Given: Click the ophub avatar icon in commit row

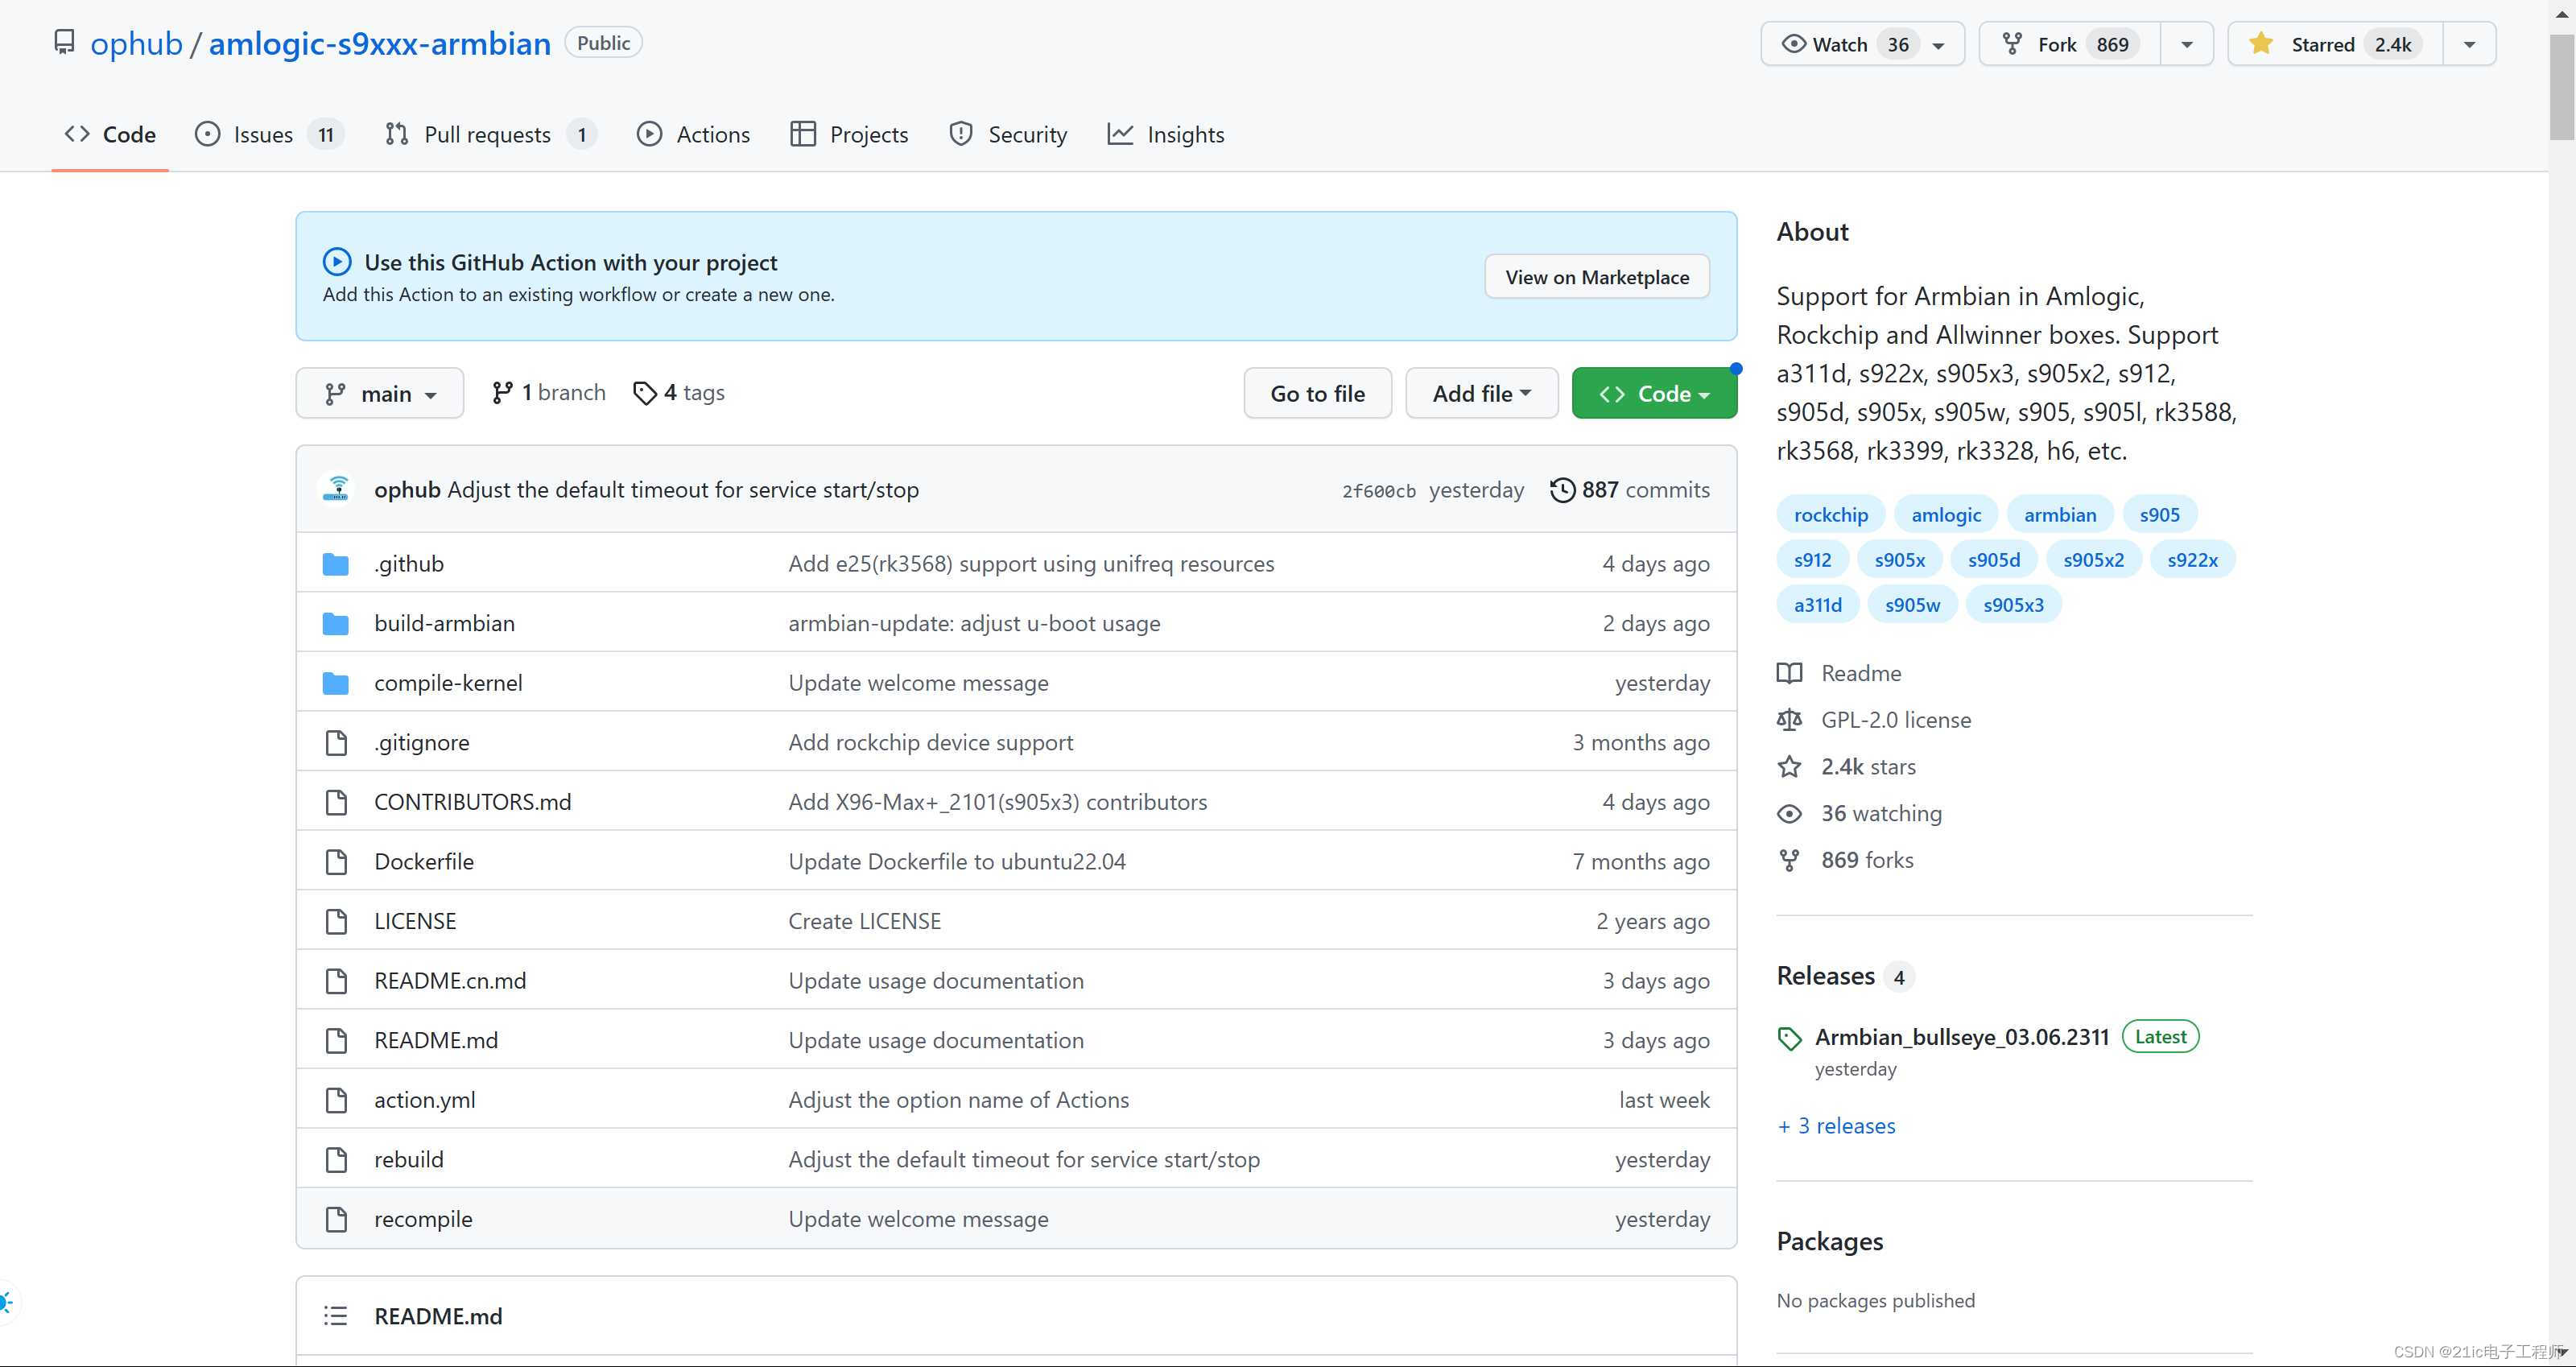Looking at the screenshot, I should click(x=337, y=489).
